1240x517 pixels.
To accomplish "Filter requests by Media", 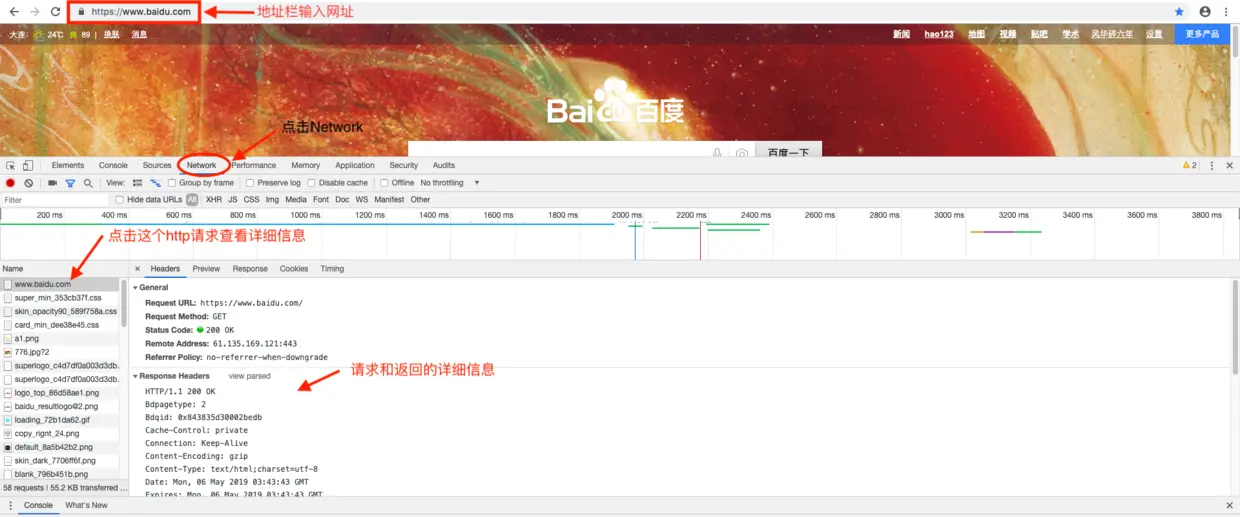I will pos(296,199).
